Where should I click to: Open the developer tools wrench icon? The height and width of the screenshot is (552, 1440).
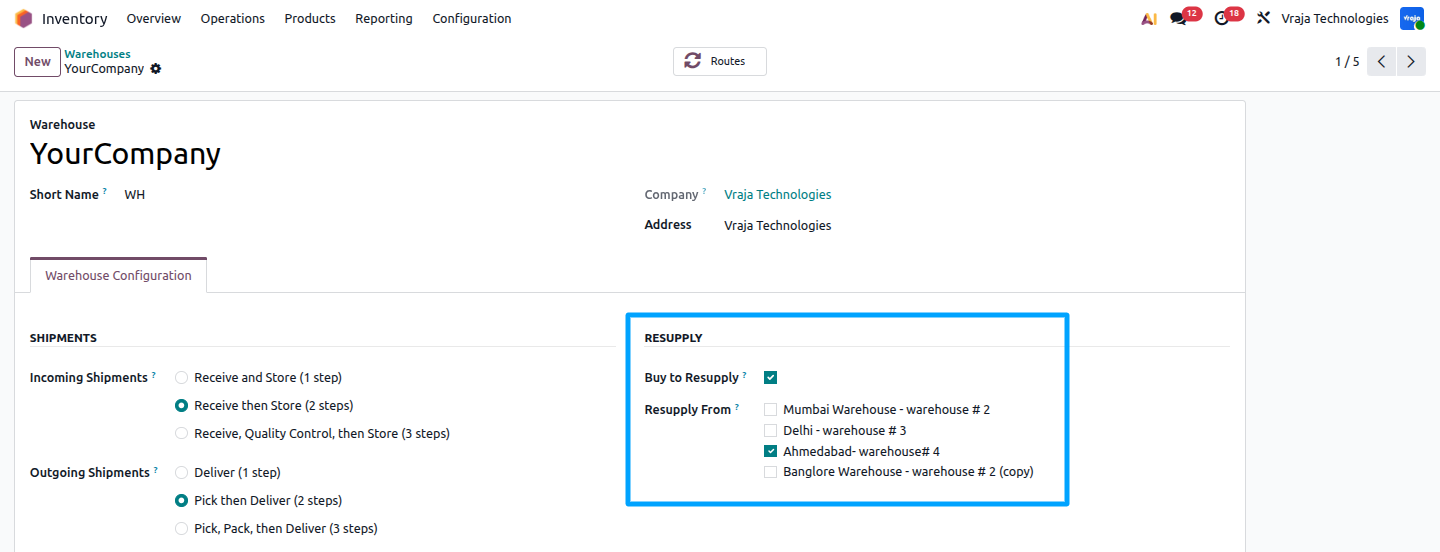[1263, 19]
